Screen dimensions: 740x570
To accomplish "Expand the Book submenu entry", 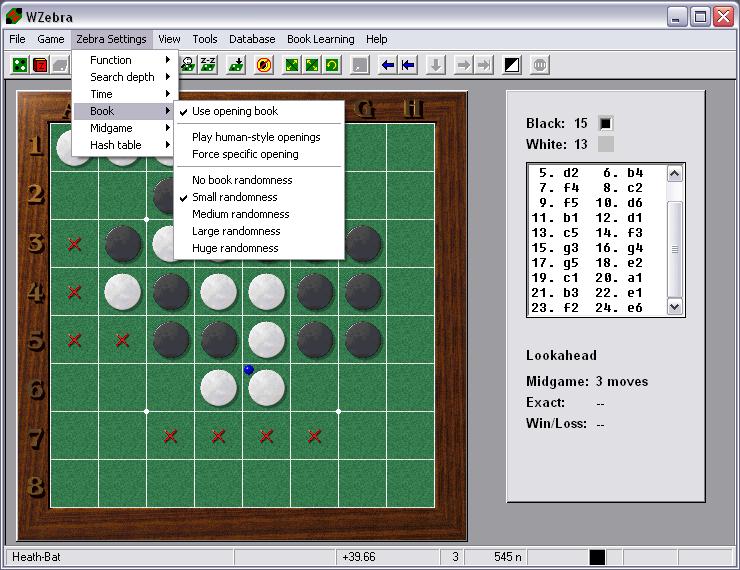I will pyautogui.click(x=125, y=111).
